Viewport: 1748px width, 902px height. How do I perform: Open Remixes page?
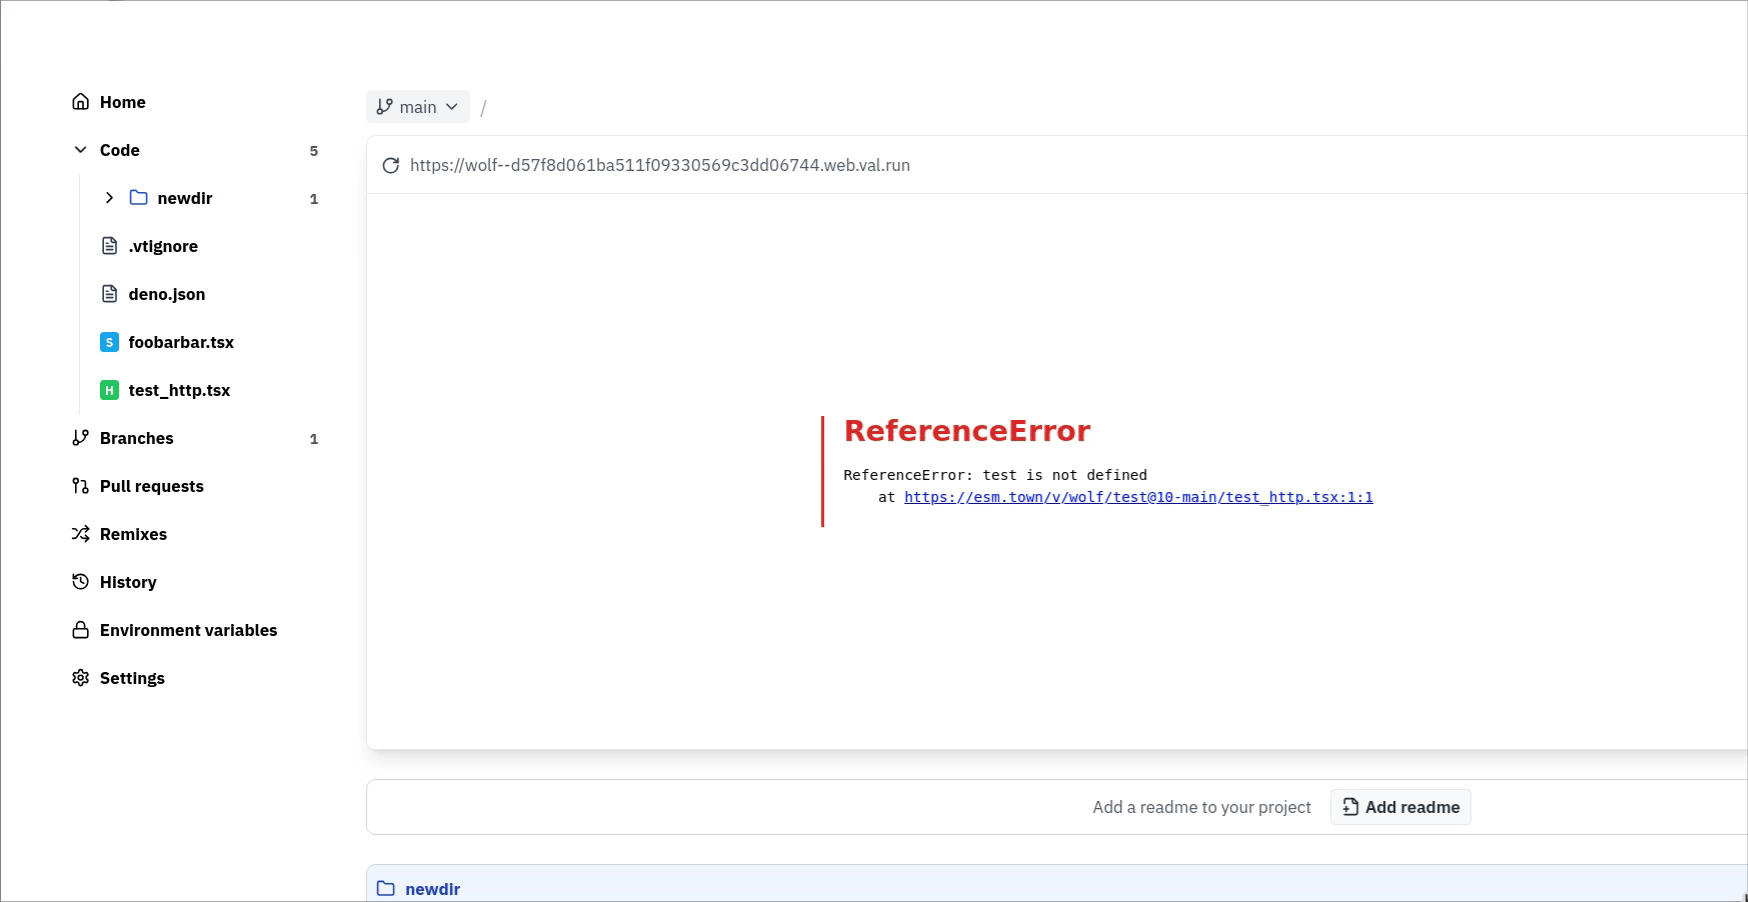pos(134,534)
